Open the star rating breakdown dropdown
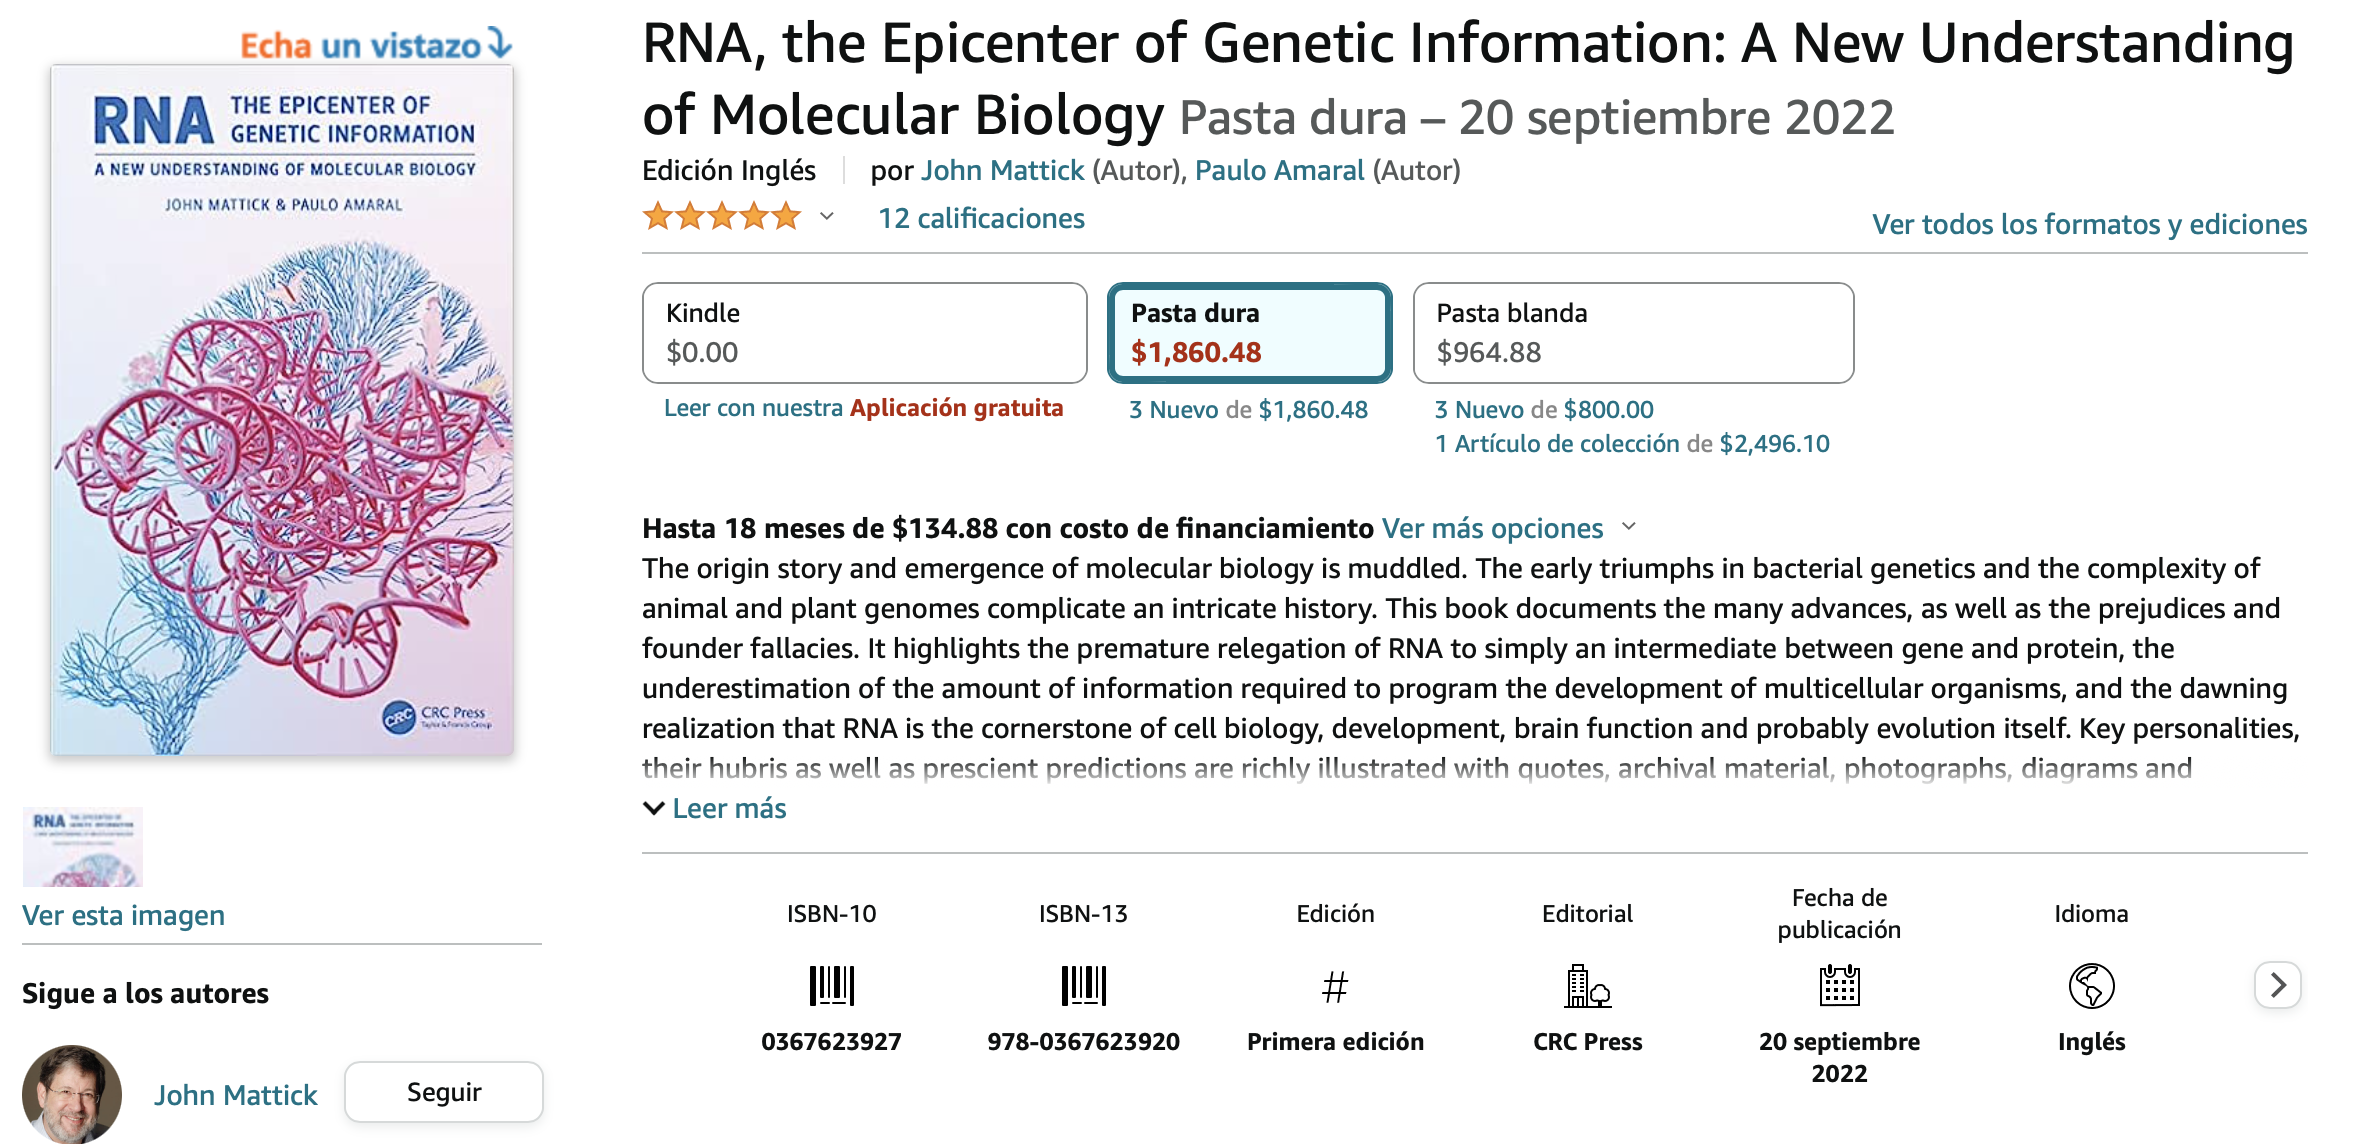 point(827,217)
